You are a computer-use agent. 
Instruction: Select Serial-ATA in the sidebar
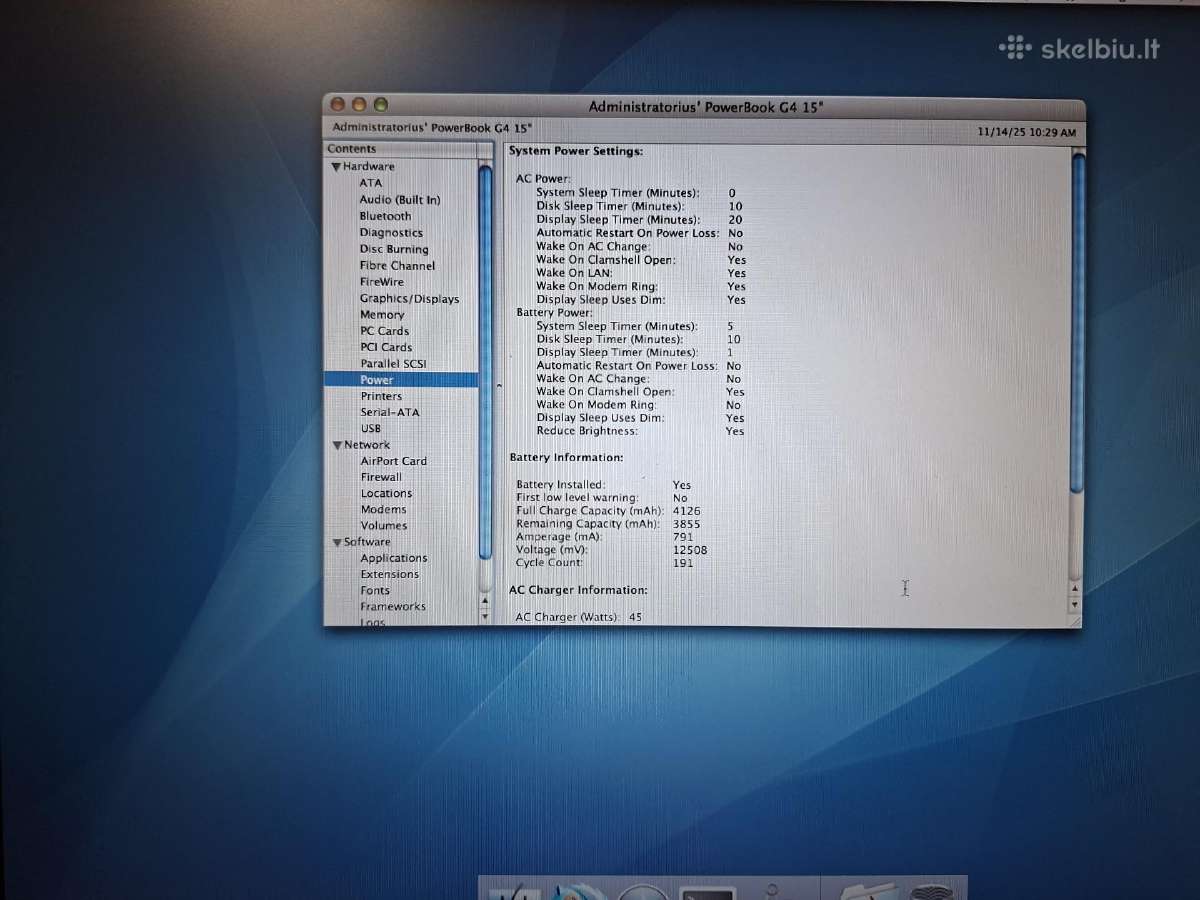(390, 412)
